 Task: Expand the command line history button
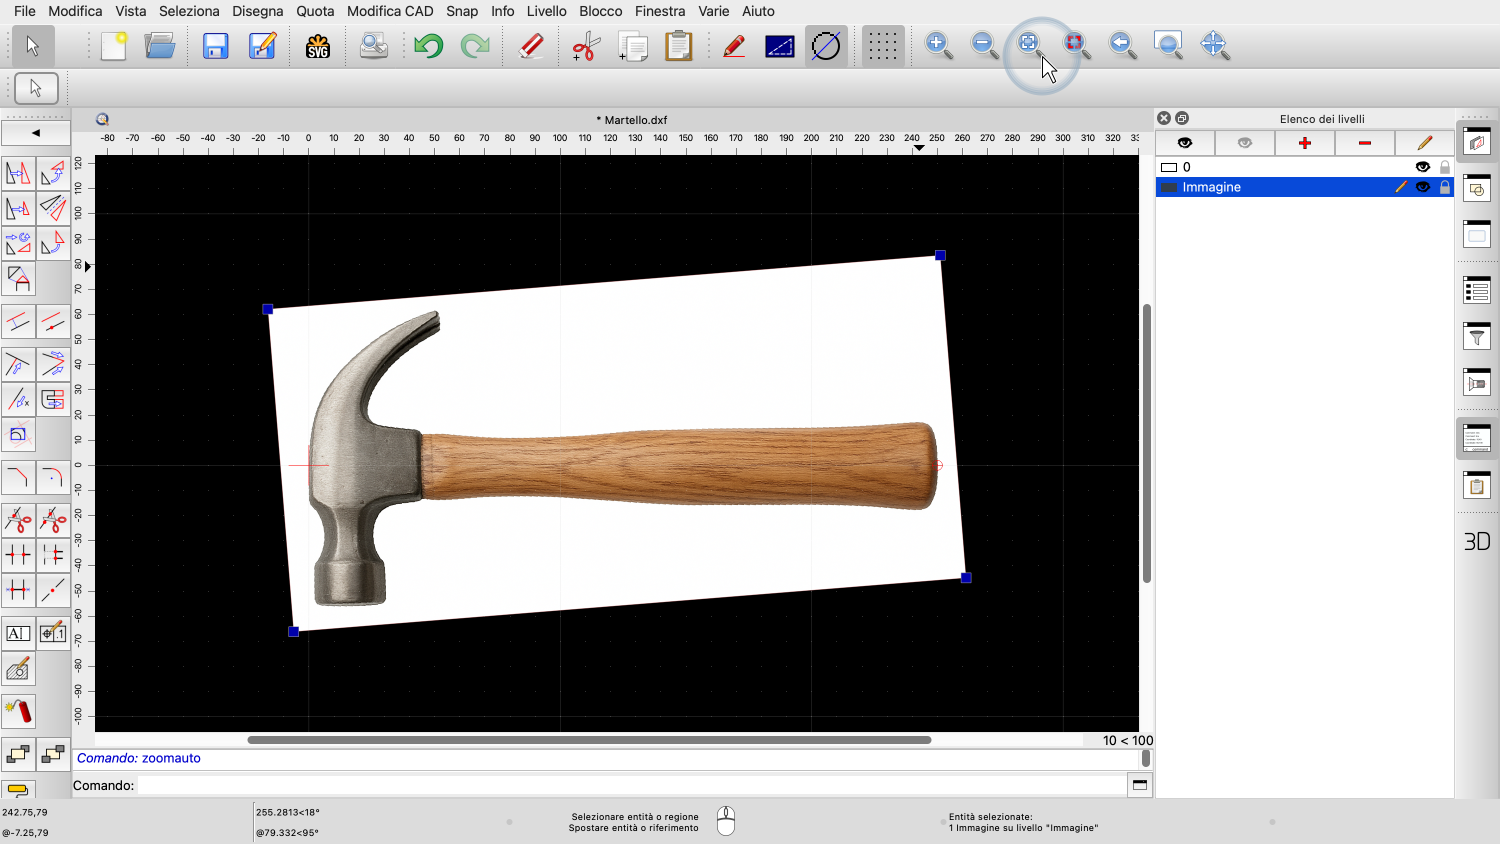point(1140,785)
